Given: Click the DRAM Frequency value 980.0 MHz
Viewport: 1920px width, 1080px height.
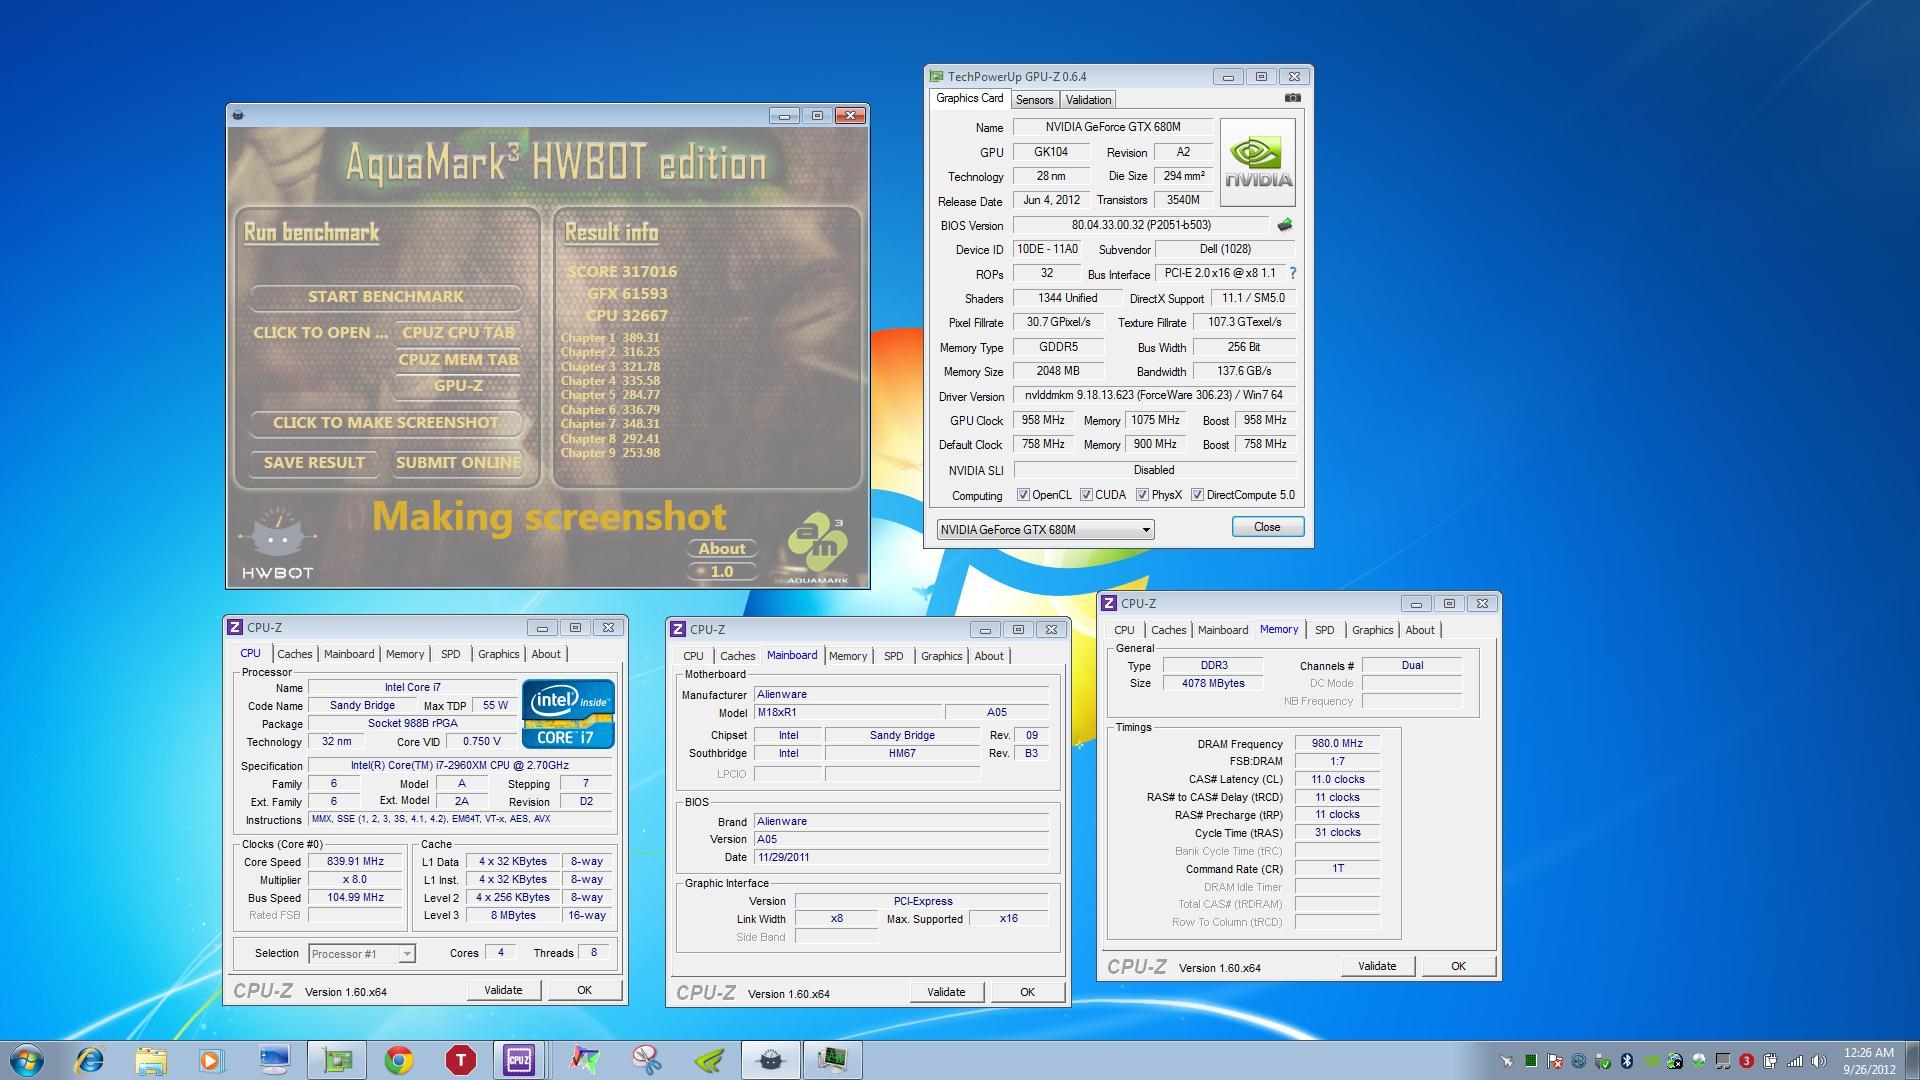Looking at the screenshot, I should 1337,744.
